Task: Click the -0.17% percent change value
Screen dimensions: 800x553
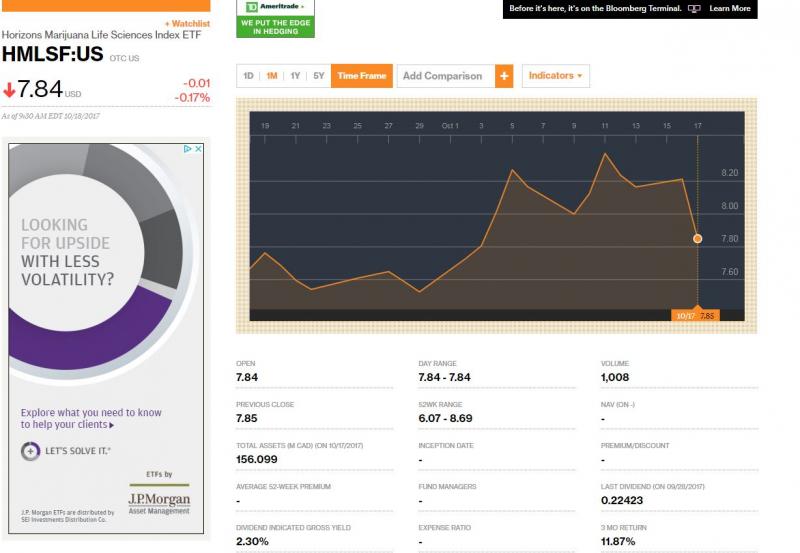Action: [x=192, y=97]
